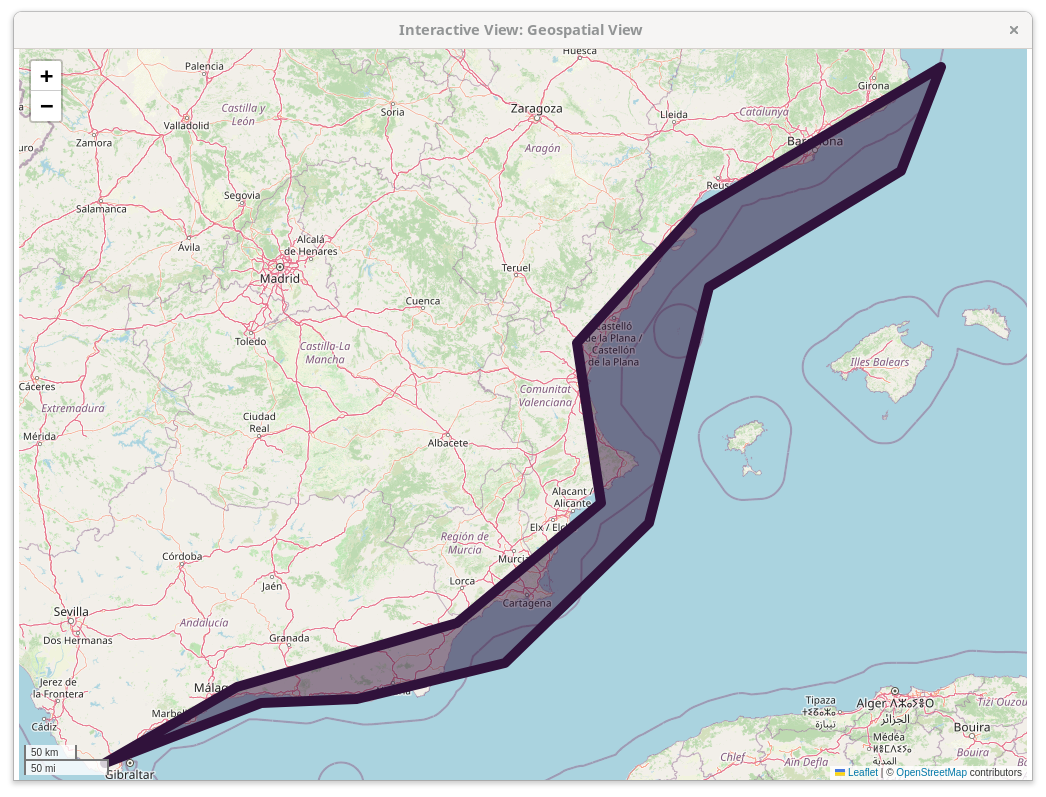1046x797 pixels.
Task: Click the Toledo city label
Action: (x=250, y=341)
